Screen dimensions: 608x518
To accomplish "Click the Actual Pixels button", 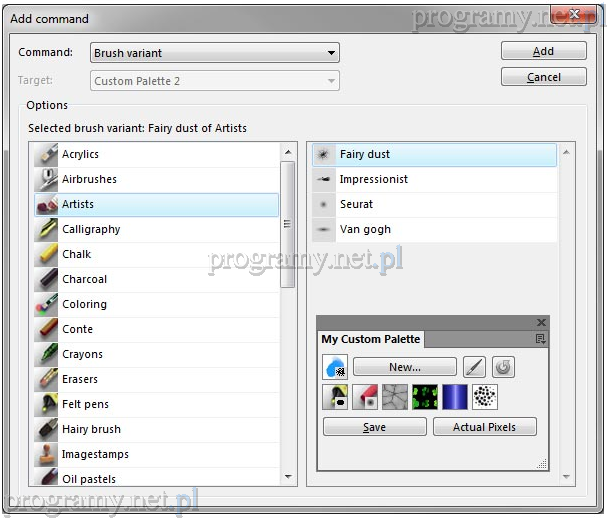I will (x=484, y=427).
